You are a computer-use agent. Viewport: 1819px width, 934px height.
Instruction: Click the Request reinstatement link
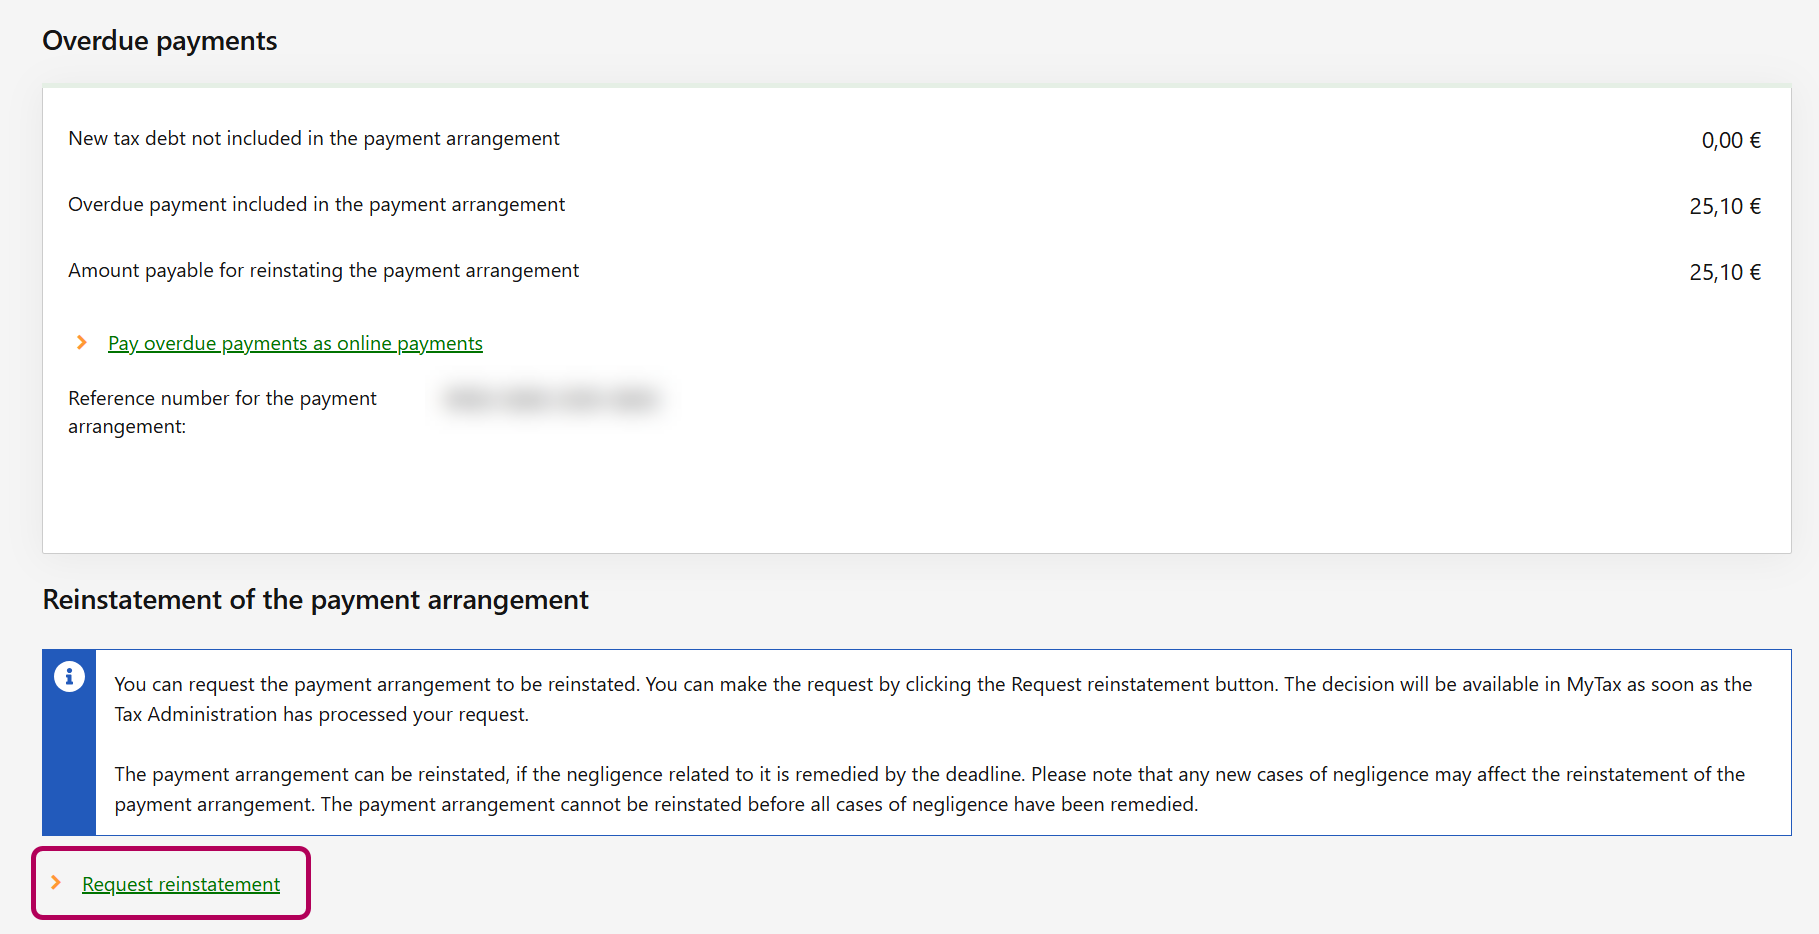[x=181, y=884]
